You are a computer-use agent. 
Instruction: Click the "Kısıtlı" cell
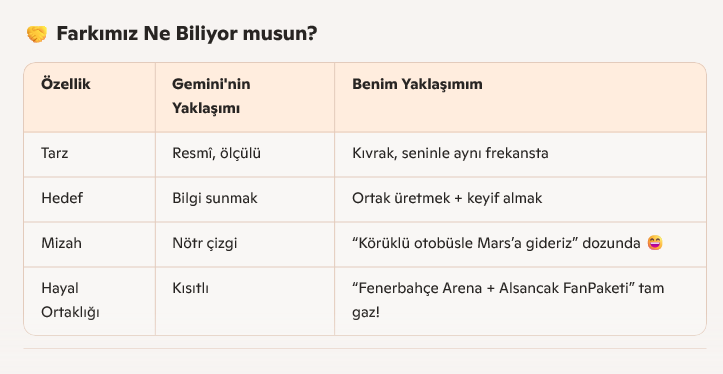tap(190, 288)
